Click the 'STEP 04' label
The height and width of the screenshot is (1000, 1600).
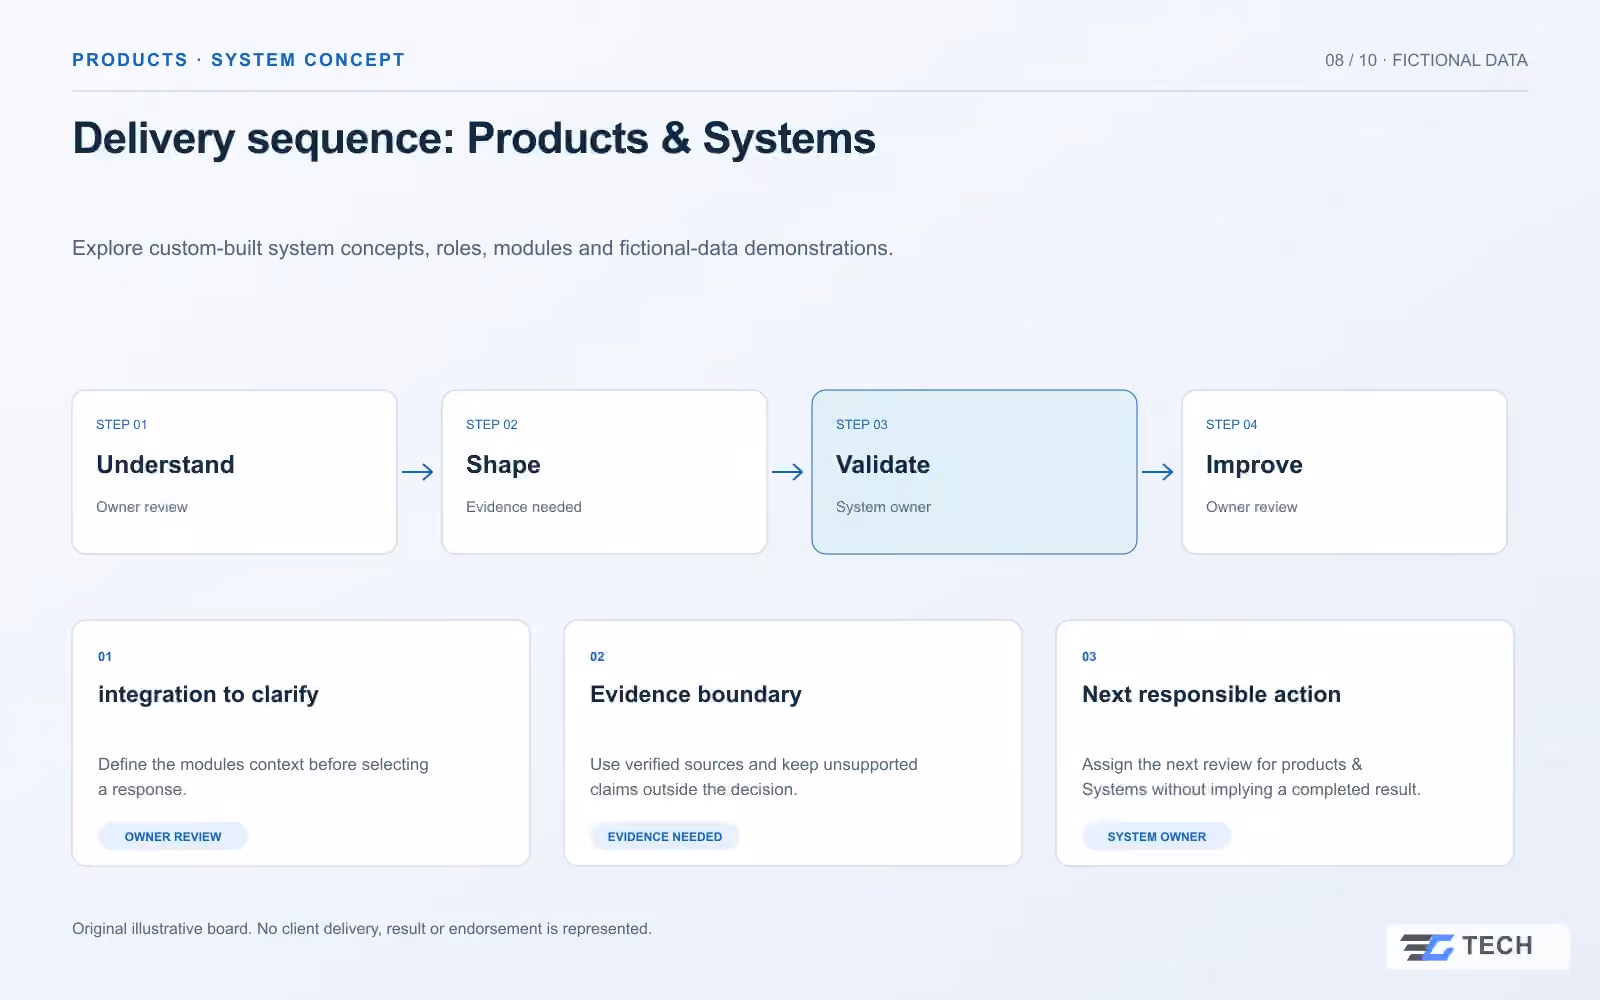click(x=1232, y=424)
